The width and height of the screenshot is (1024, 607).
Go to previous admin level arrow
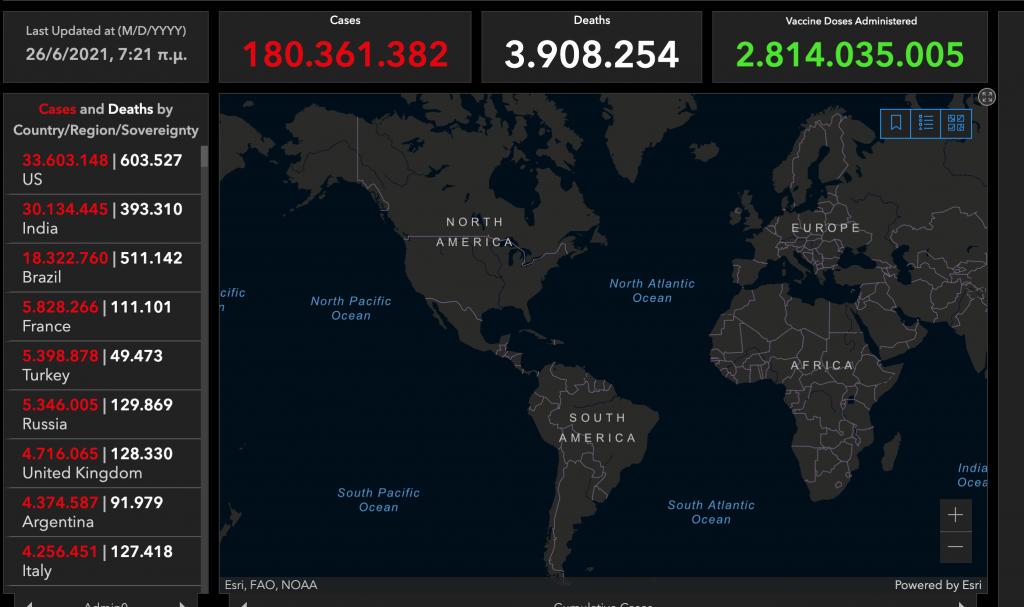point(29,603)
